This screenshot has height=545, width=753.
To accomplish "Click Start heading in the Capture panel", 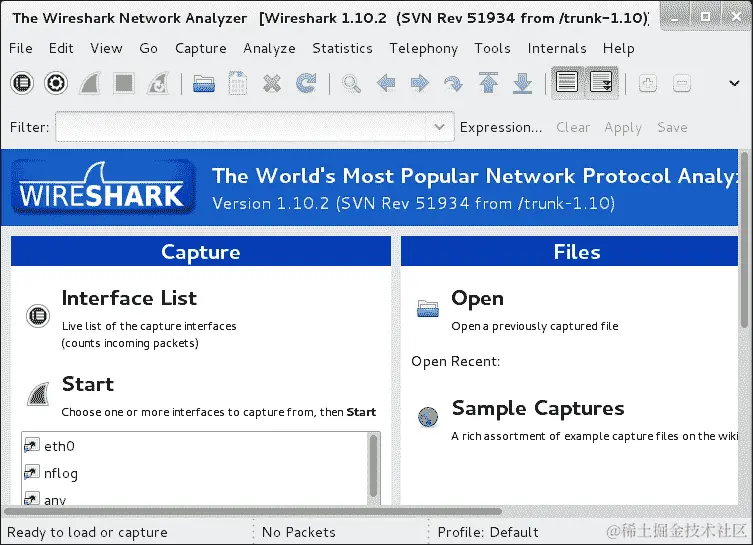I will click(x=88, y=384).
